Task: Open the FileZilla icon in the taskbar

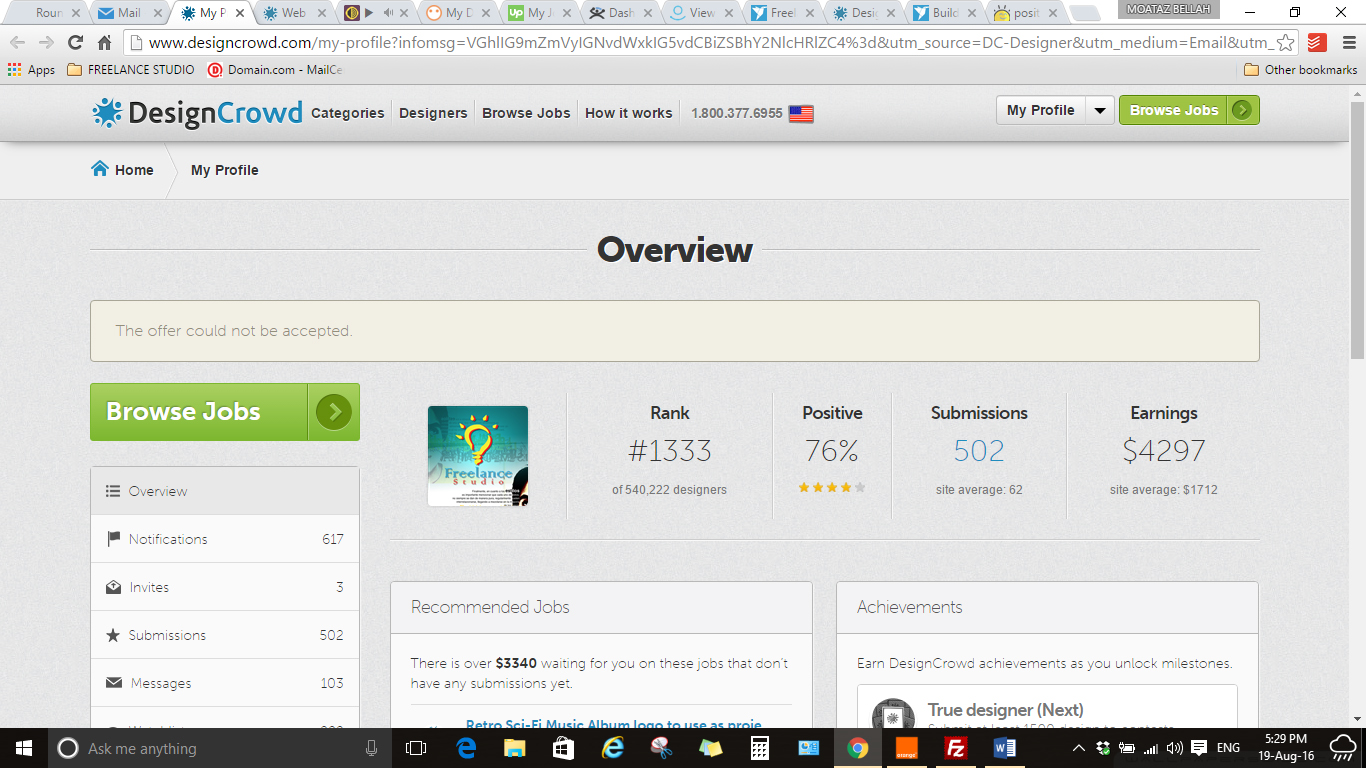Action: coord(956,748)
